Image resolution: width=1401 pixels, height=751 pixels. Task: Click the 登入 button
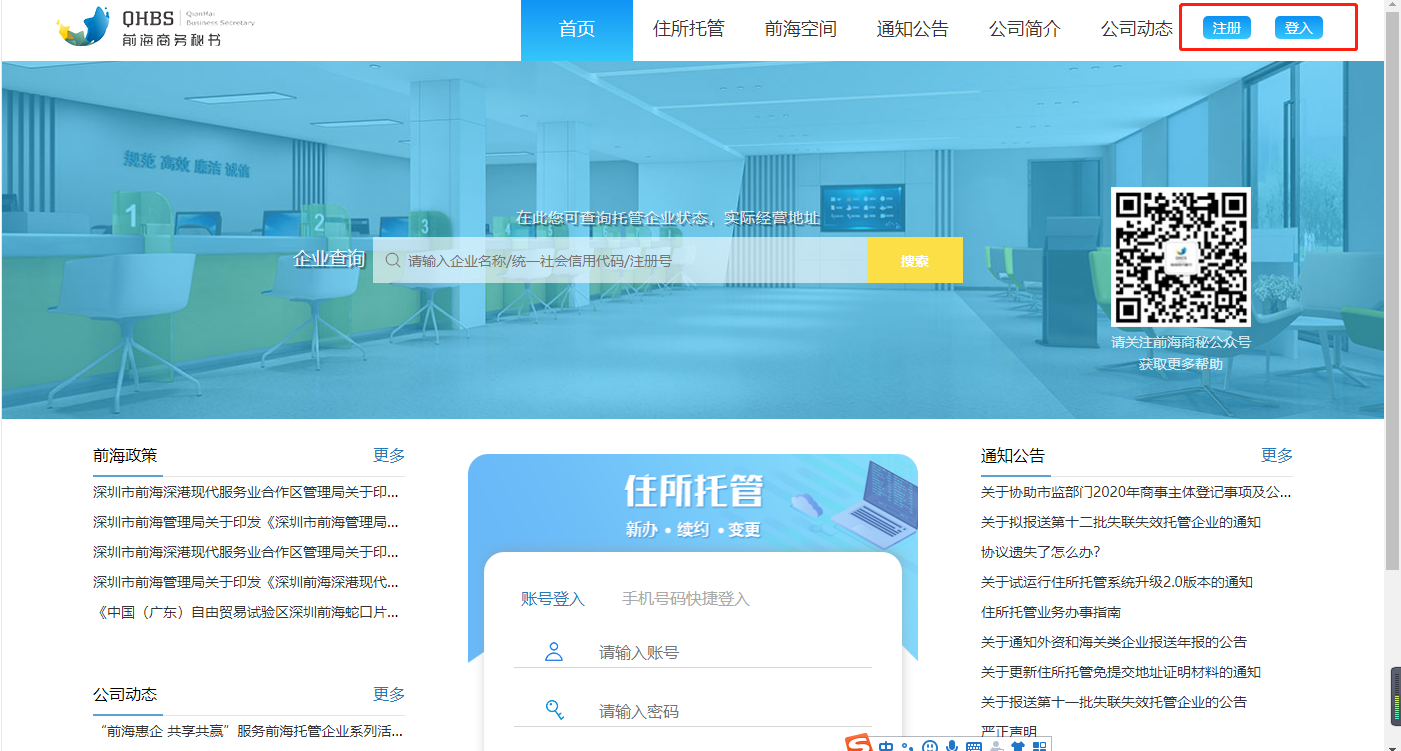(x=1299, y=27)
